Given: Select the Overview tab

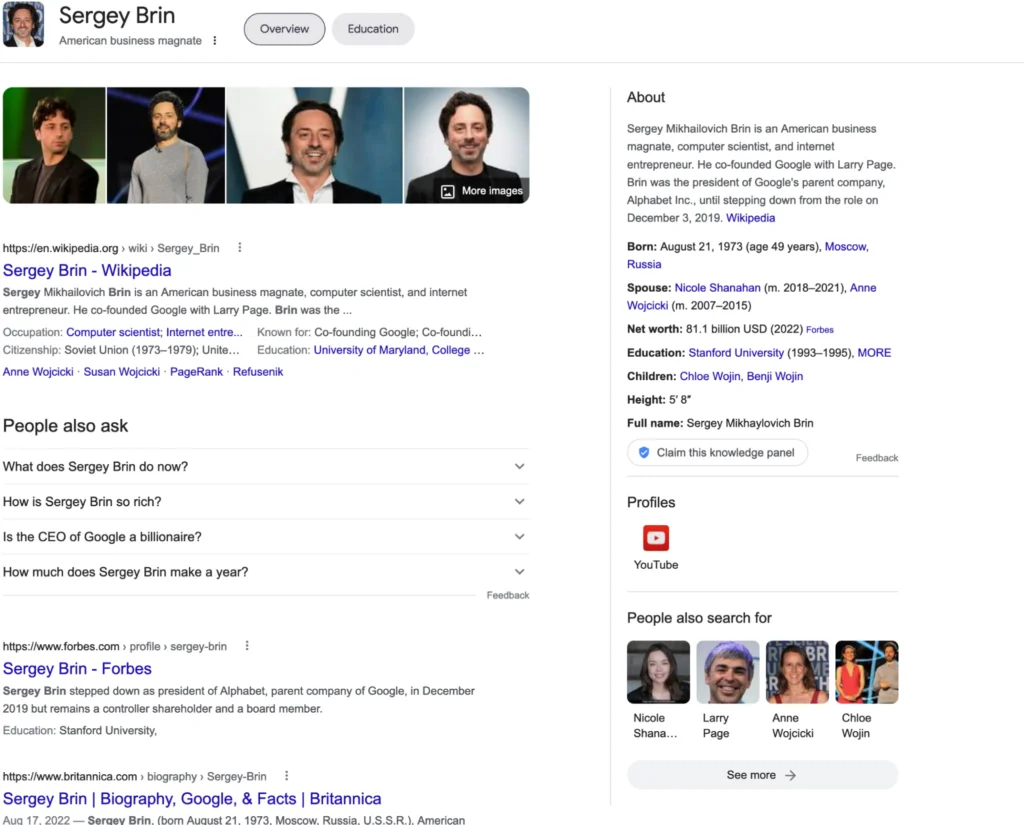Looking at the screenshot, I should [284, 29].
